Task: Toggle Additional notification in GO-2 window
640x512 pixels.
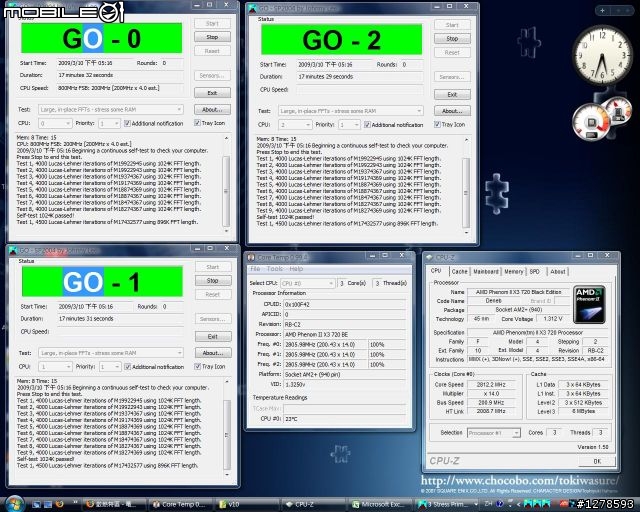Action: coord(393,125)
